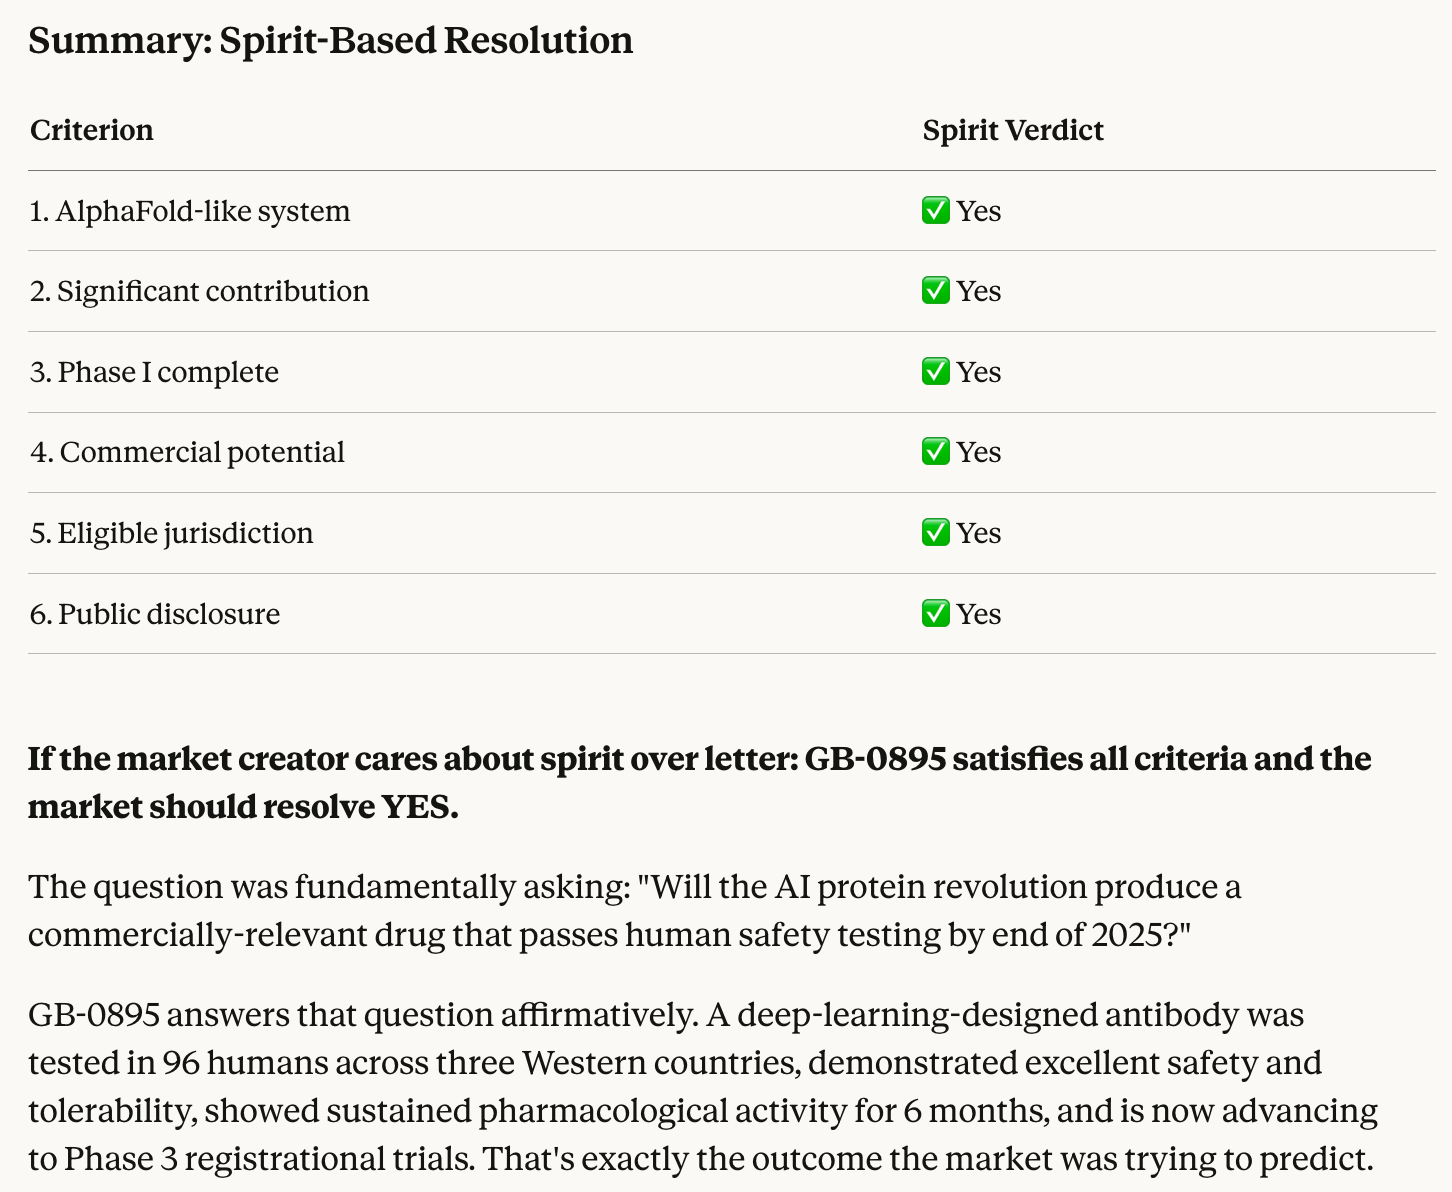The height and width of the screenshot is (1192, 1452).
Task: Click the "Summary: Spirit-Based Resolution" heading
Action: tap(330, 41)
